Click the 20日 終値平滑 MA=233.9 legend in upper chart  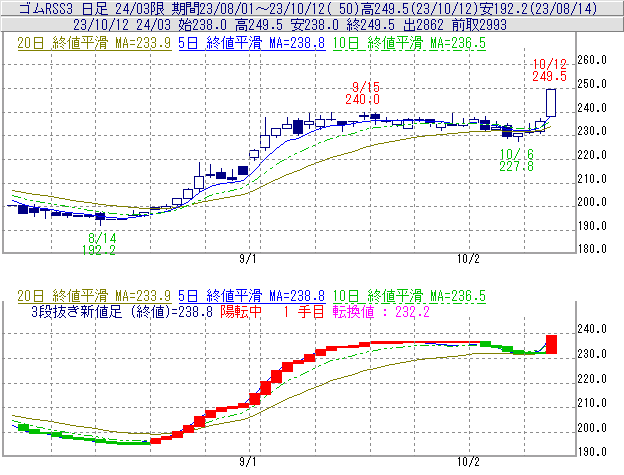(x=94, y=43)
